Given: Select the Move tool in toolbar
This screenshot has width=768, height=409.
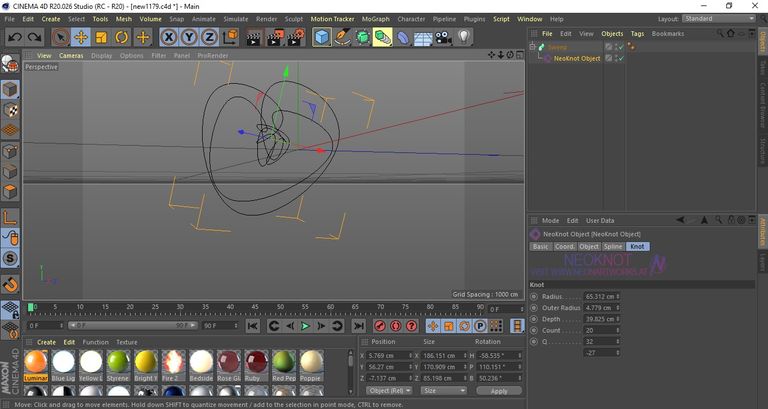Looking at the screenshot, I should (x=81, y=37).
